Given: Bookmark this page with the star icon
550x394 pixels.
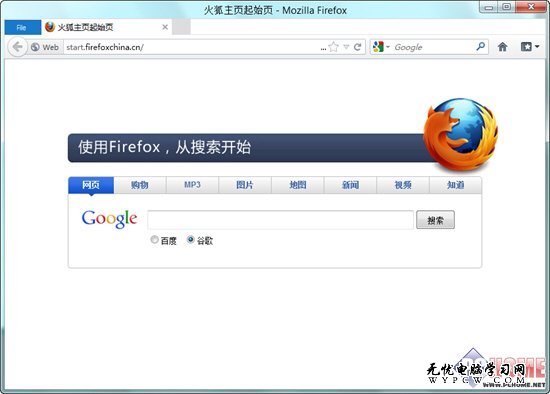Looking at the screenshot, I should pyautogui.click(x=334, y=47).
